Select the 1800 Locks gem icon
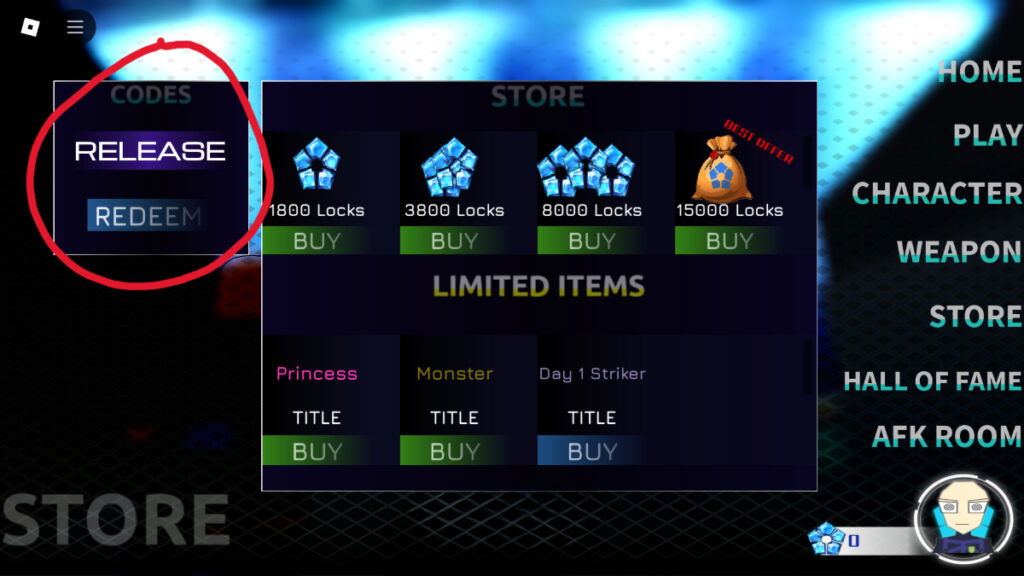This screenshot has width=1024, height=576. tap(317, 164)
